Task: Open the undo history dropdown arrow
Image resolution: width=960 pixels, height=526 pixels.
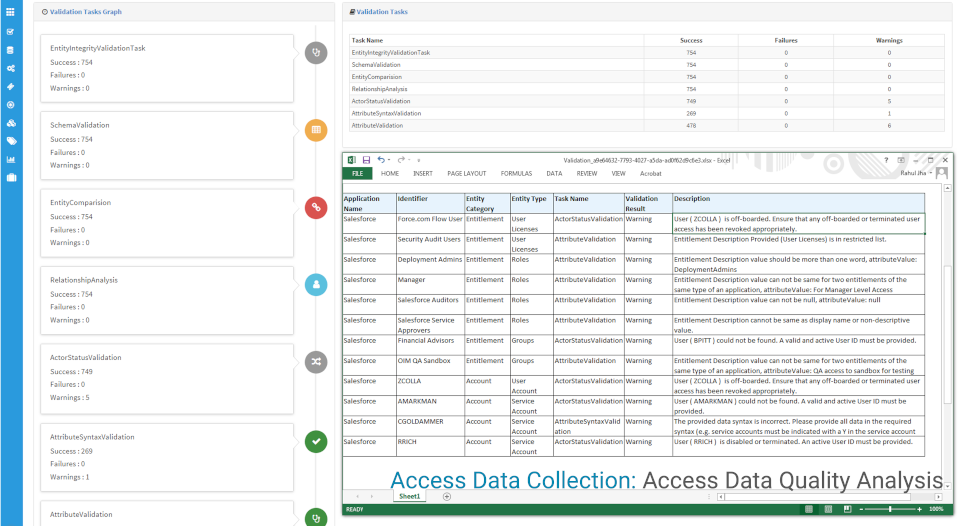Action: point(389,160)
